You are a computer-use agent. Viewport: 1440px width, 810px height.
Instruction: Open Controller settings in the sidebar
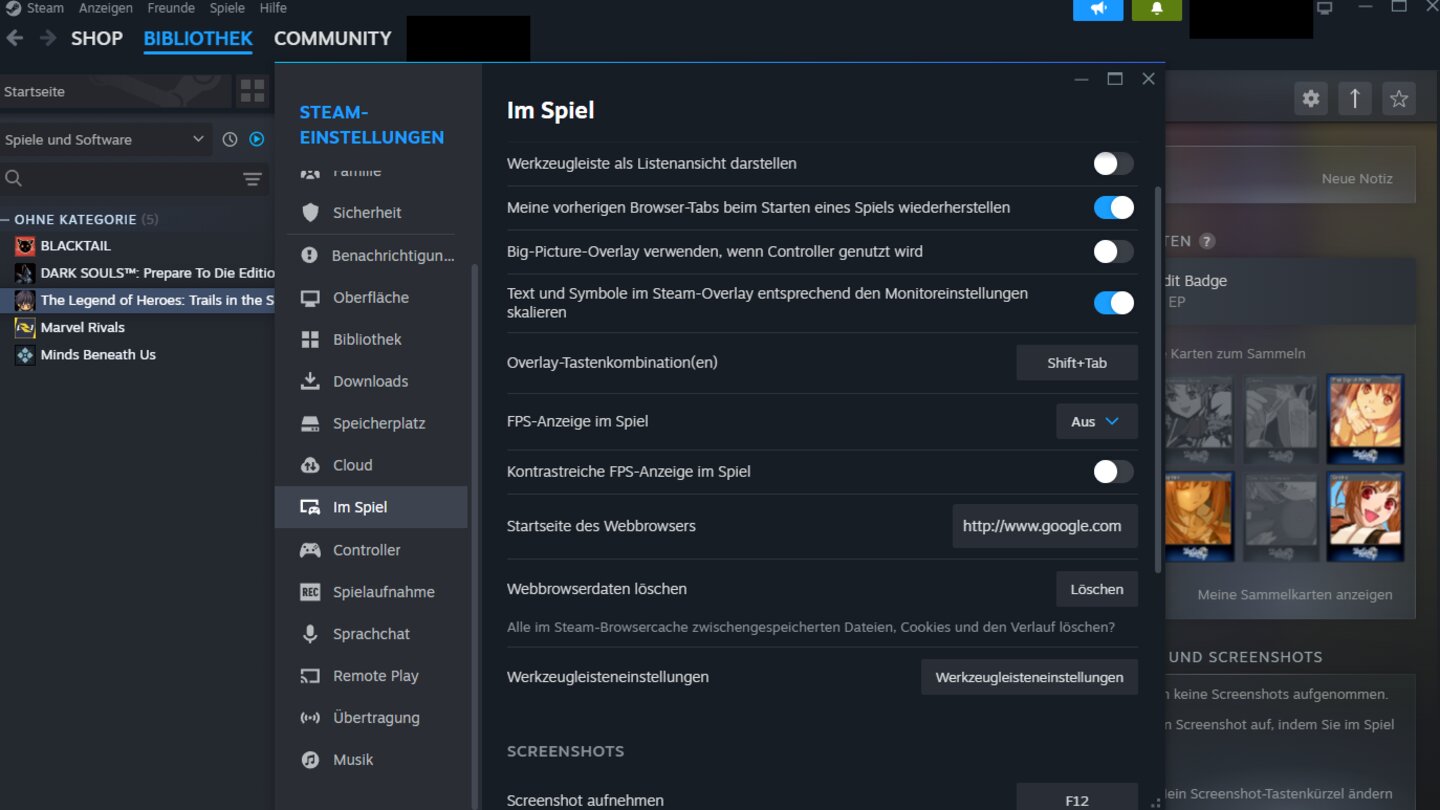312,549
